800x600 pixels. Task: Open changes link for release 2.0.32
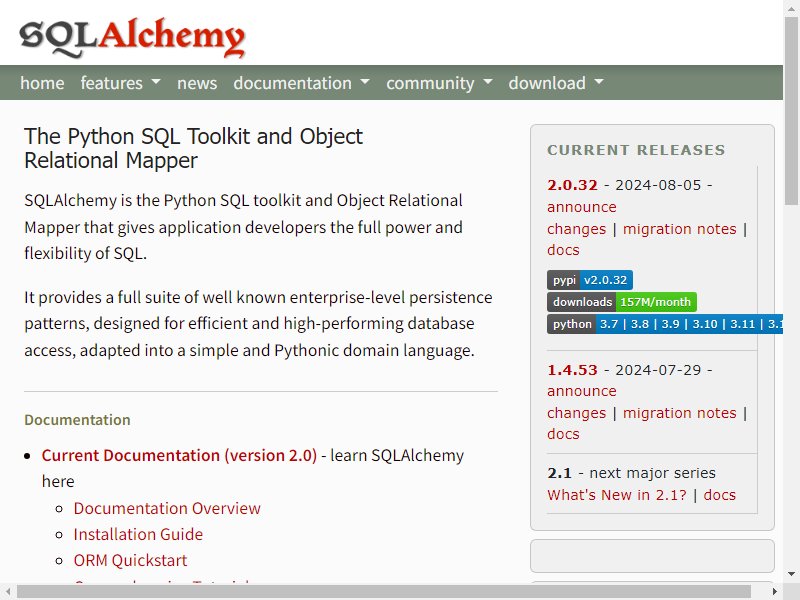(577, 229)
